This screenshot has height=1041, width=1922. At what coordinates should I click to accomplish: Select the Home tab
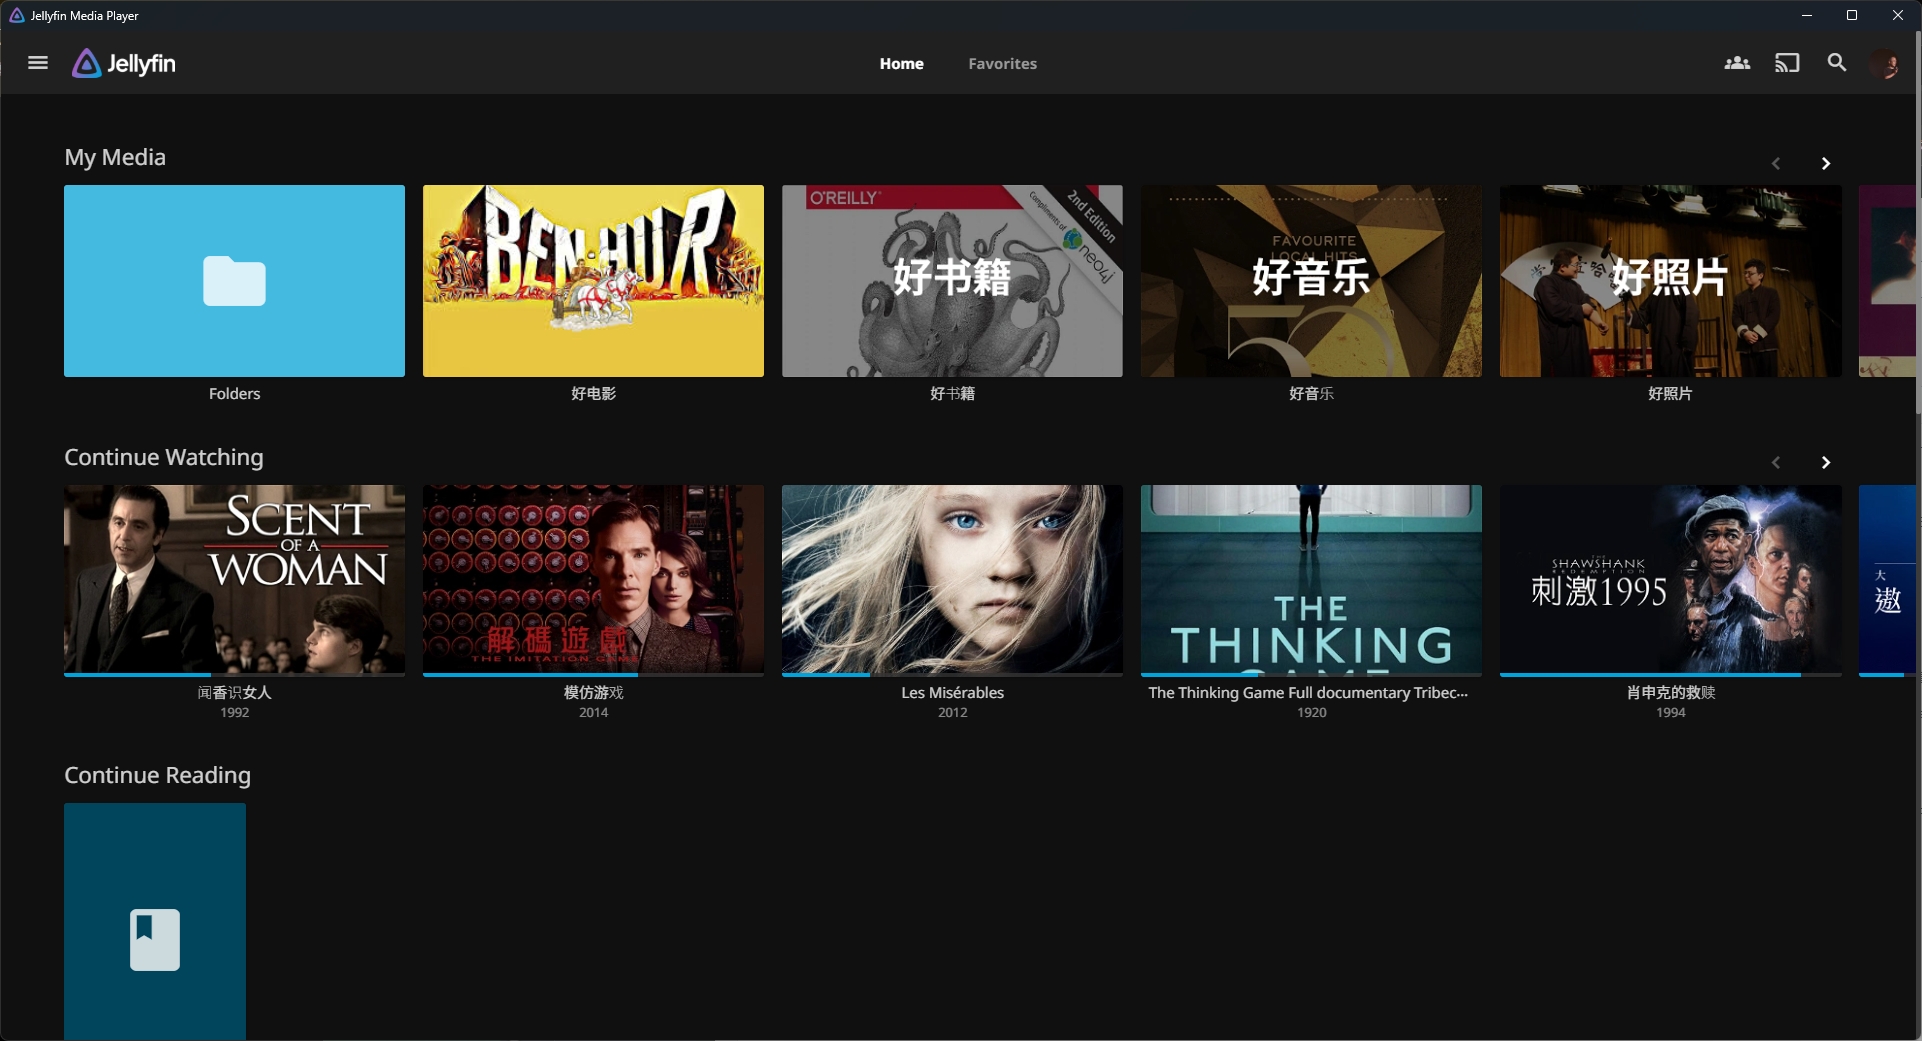(x=901, y=63)
